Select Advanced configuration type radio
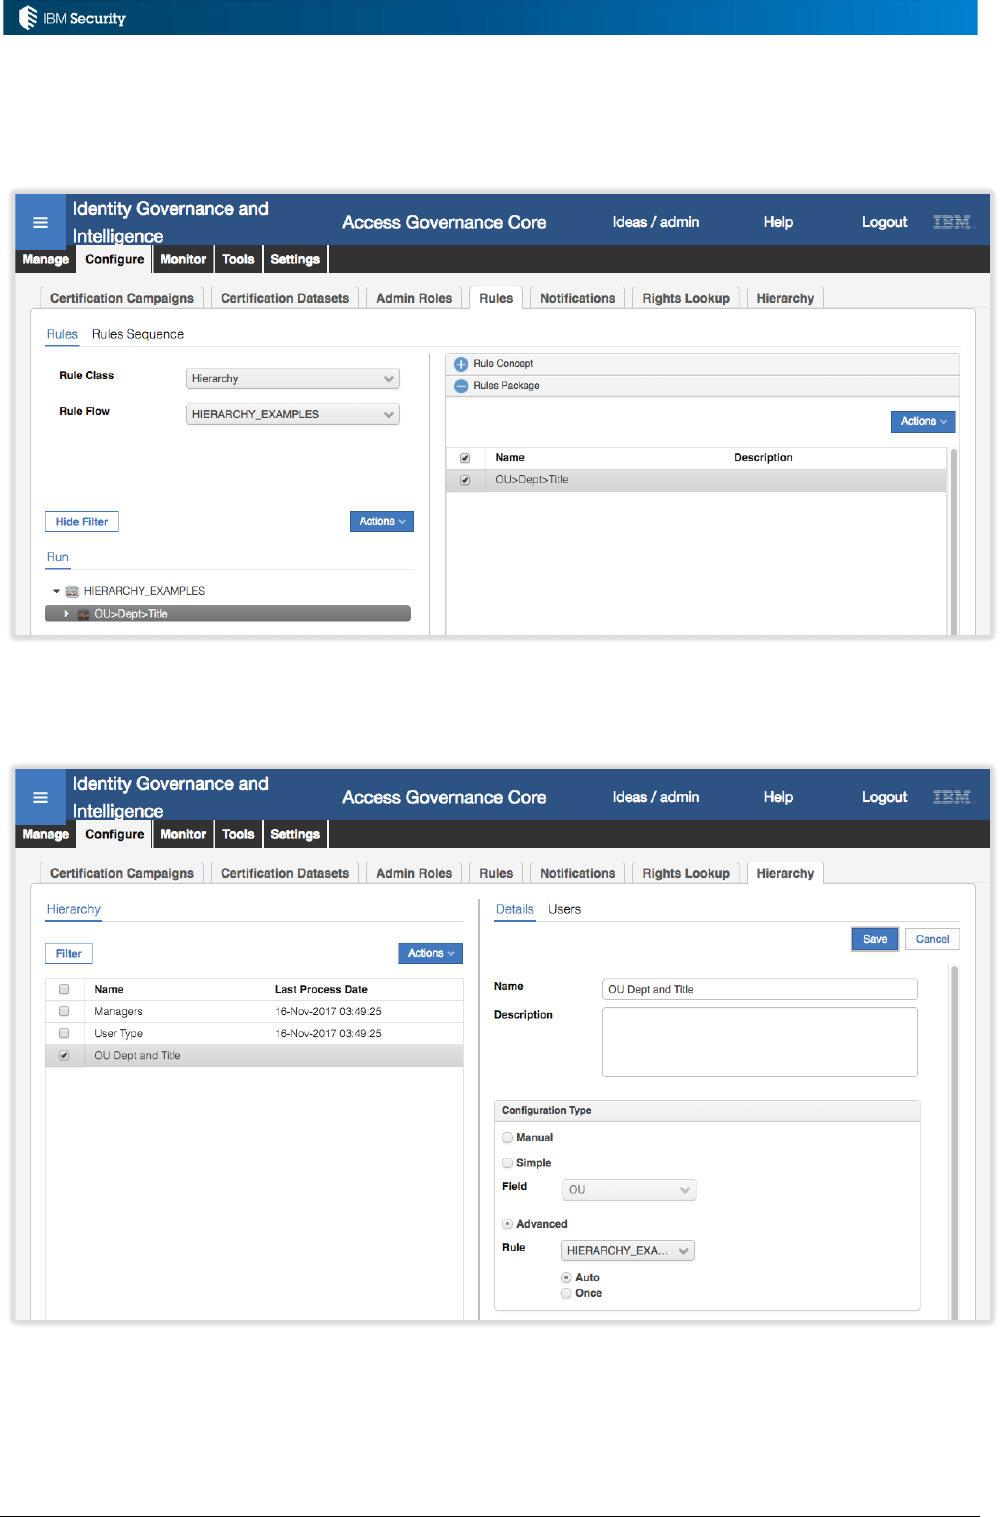Viewport: 1001px width, 1517px height. (x=508, y=1224)
